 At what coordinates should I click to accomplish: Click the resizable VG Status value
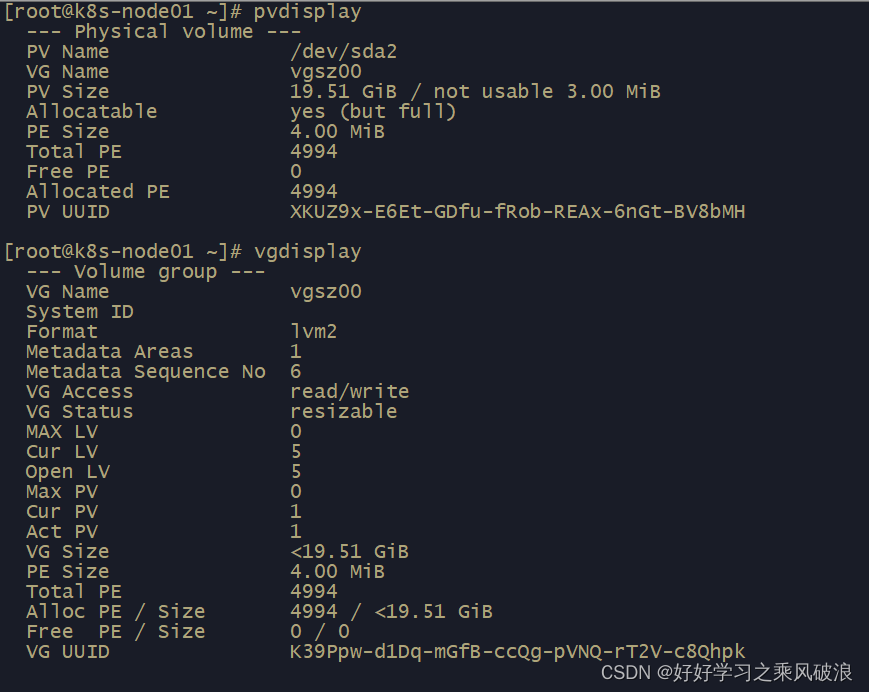344,412
